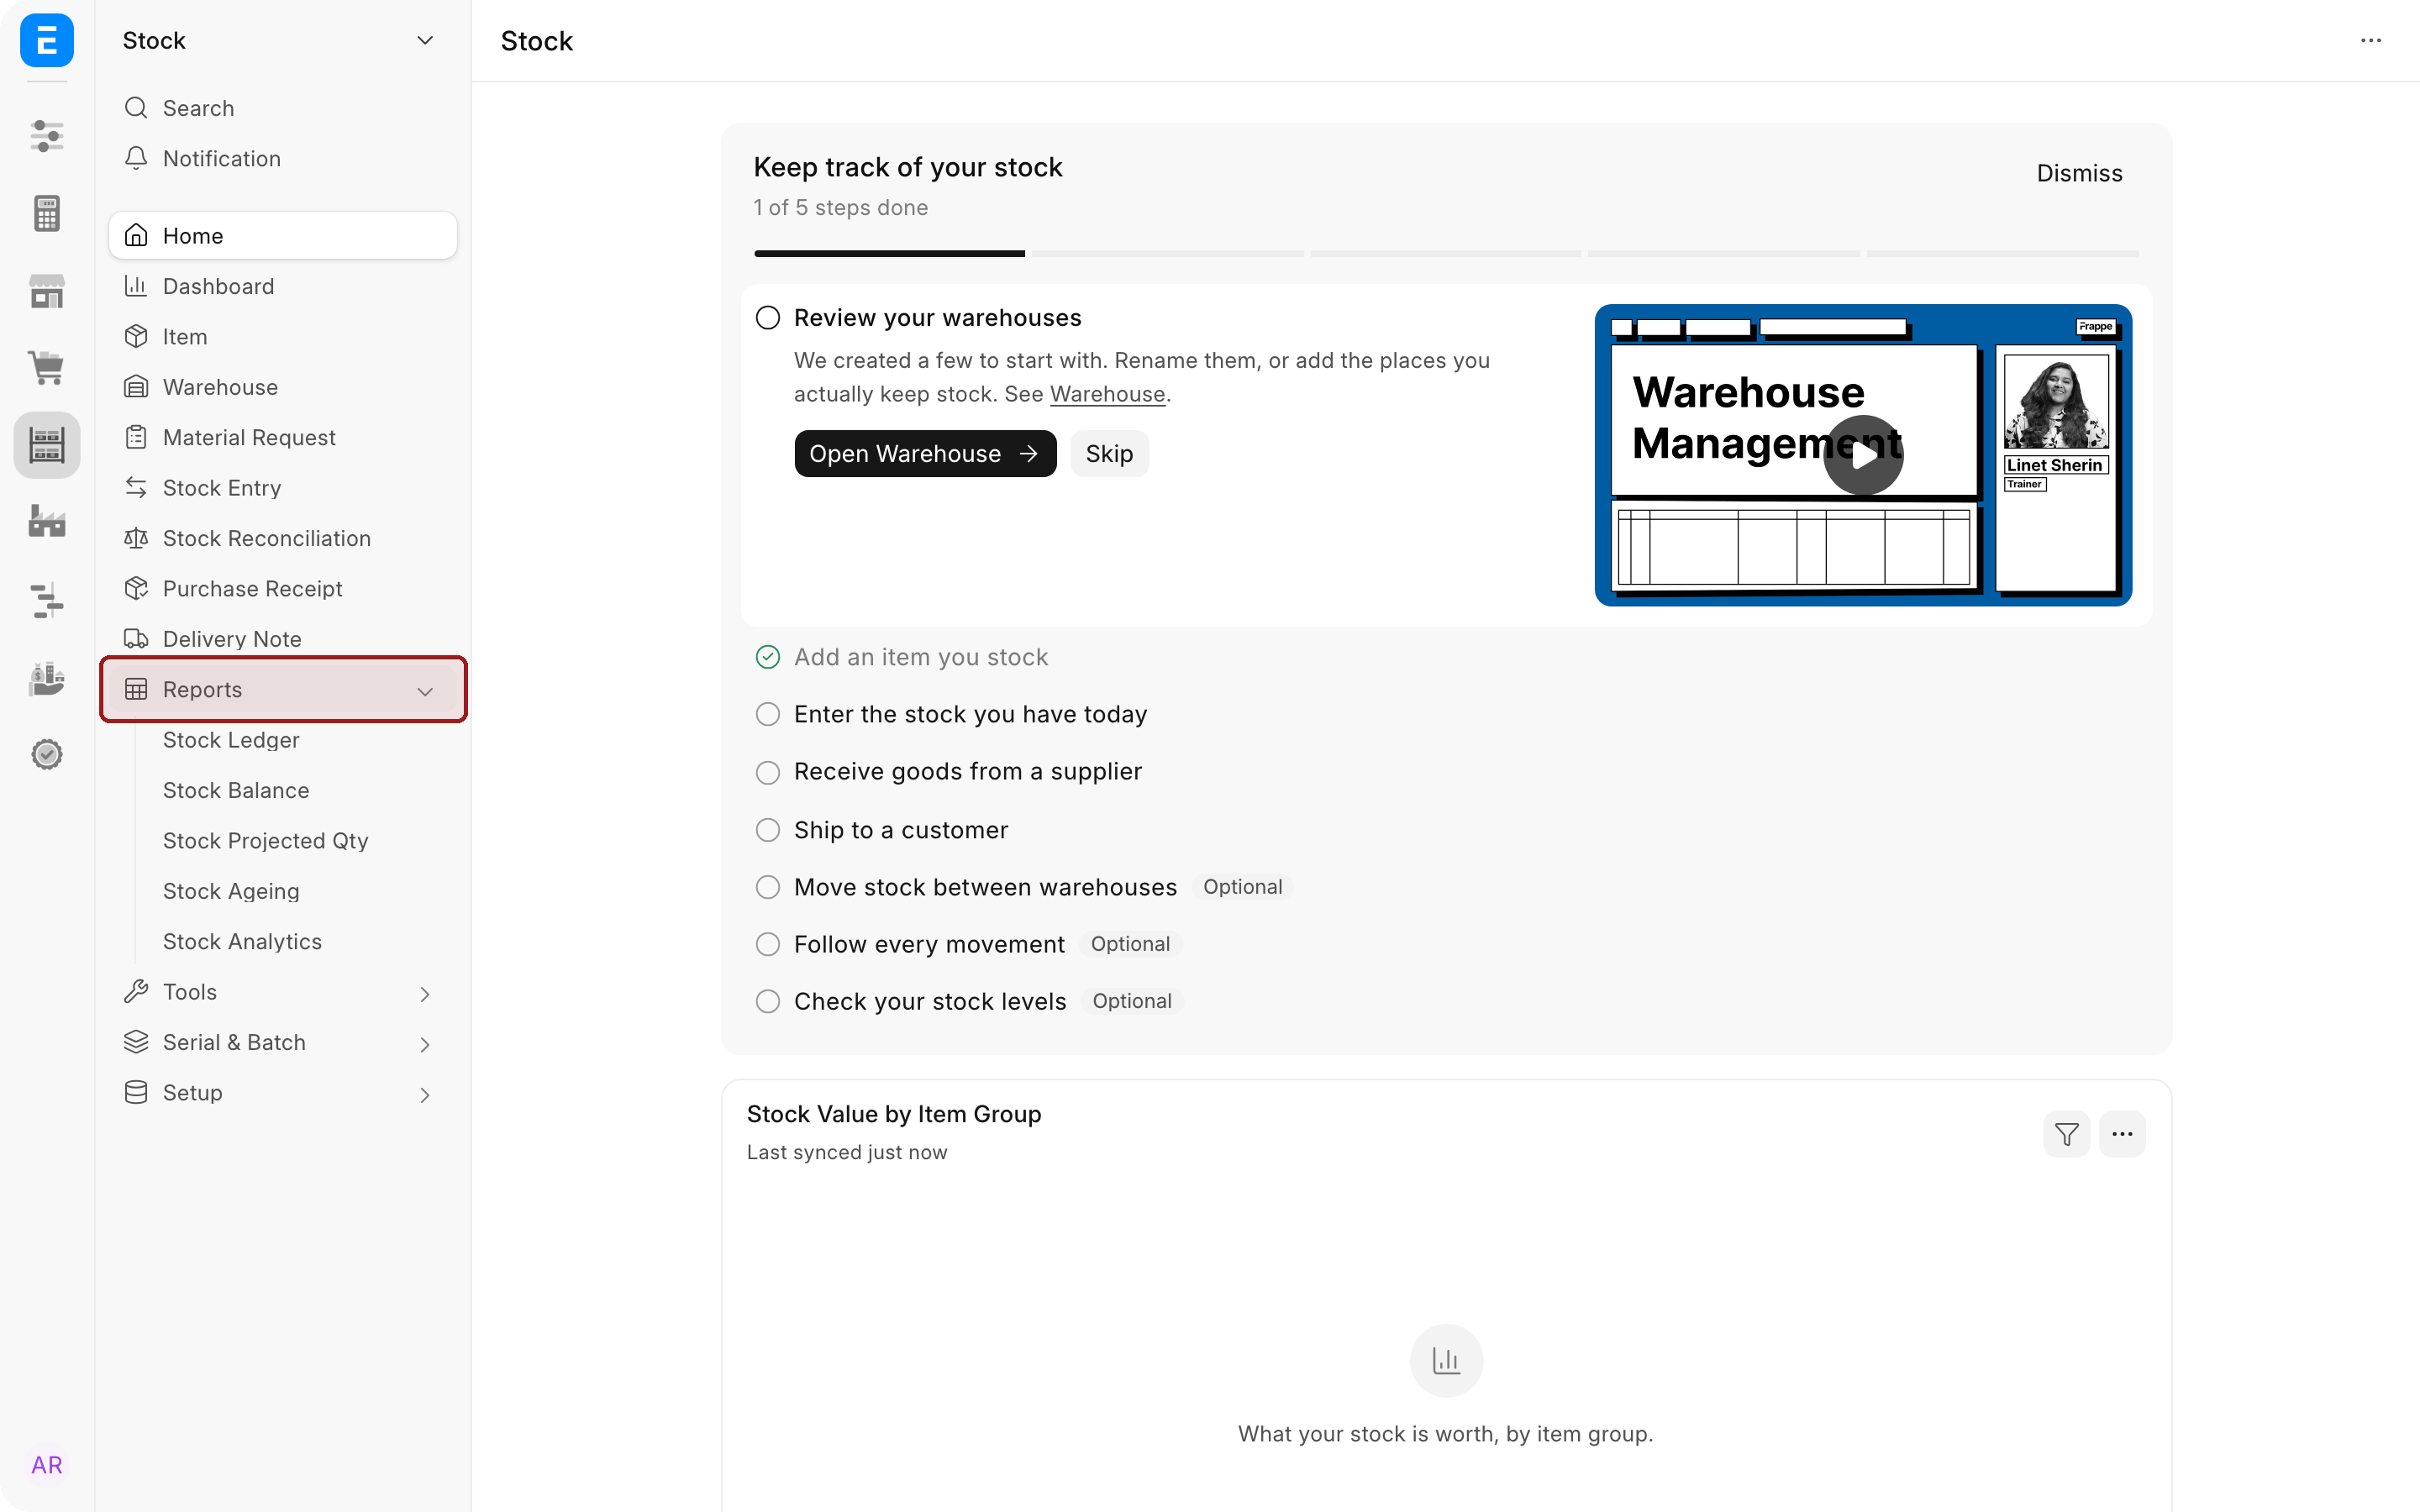Follow the Warehouse link in description
The image size is (2420, 1512).
click(1107, 394)
